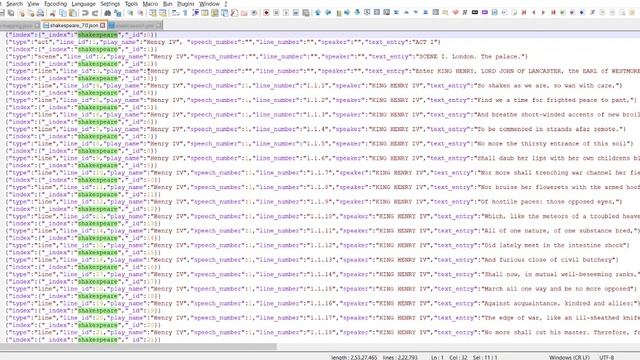Click text "March all one way"

[x=516, y=289]
